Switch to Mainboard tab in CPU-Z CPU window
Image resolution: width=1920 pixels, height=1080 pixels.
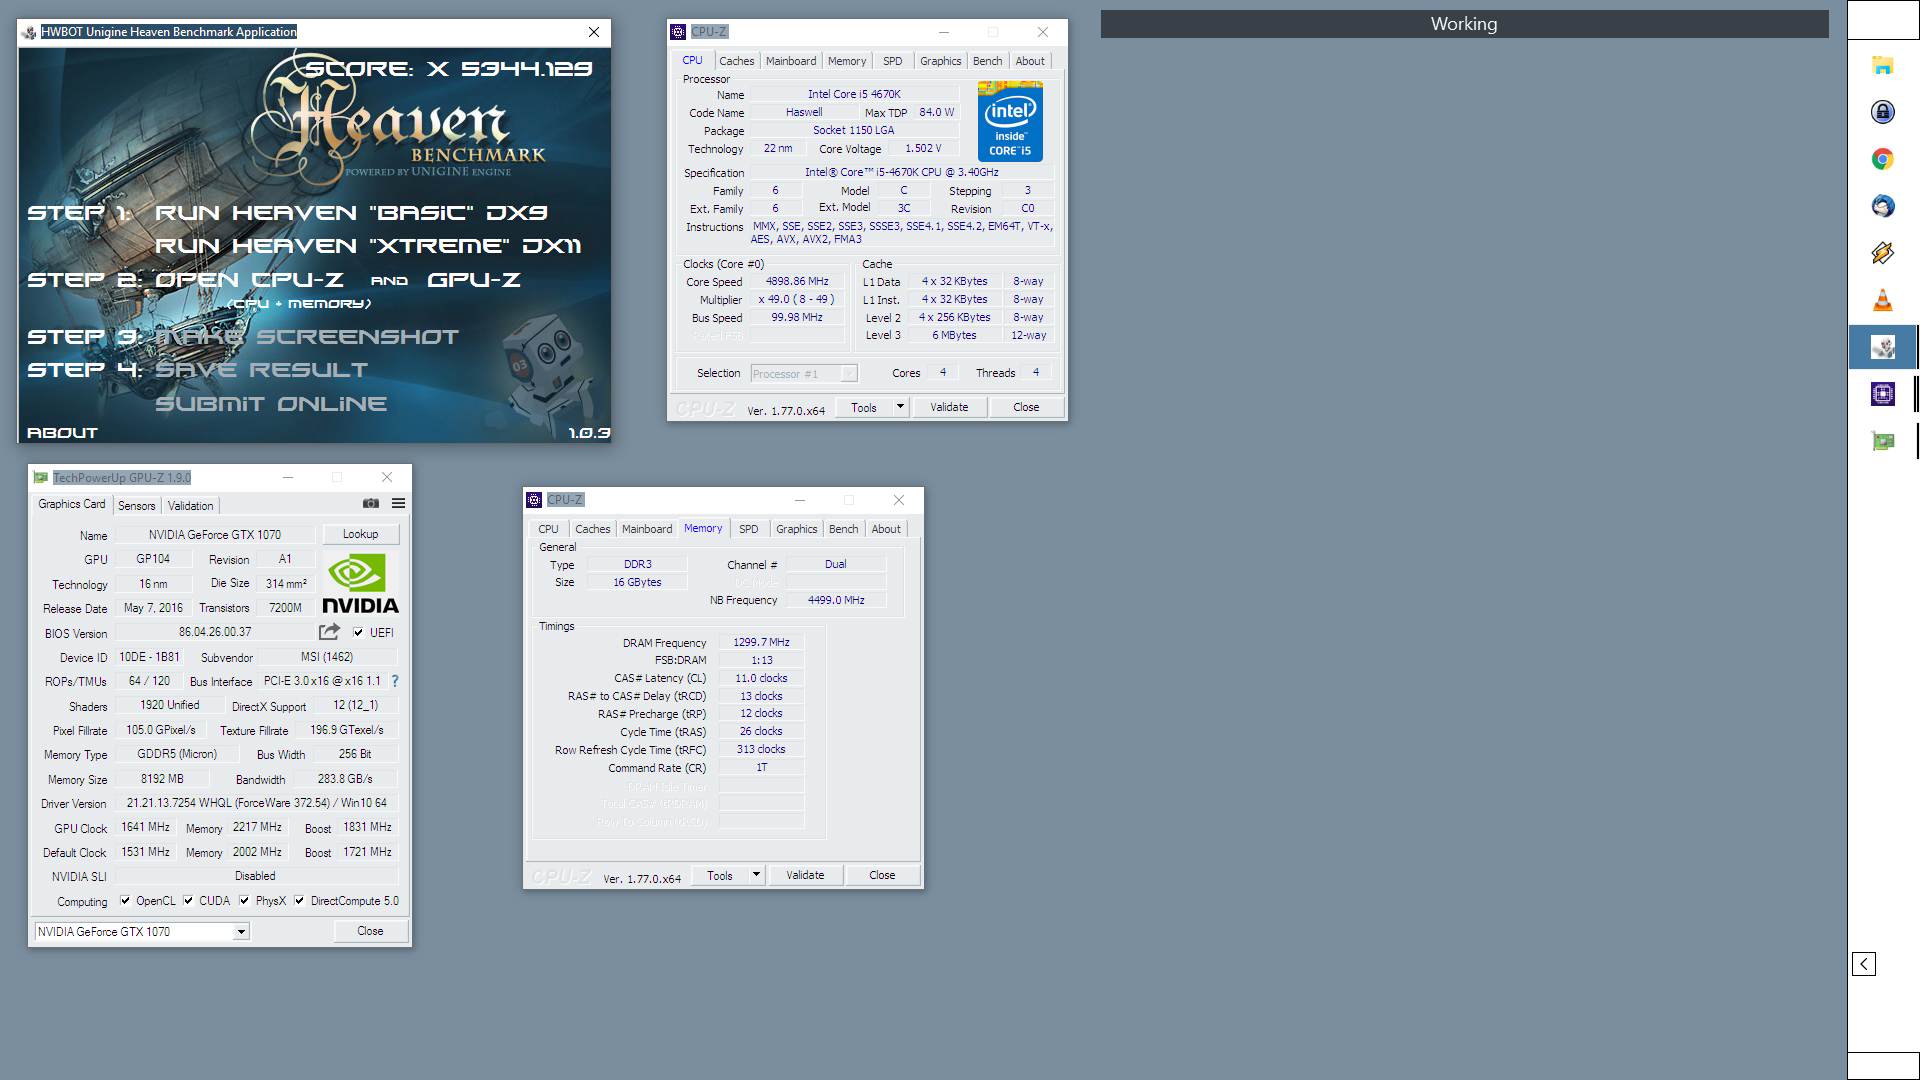[x=791, y=61]
